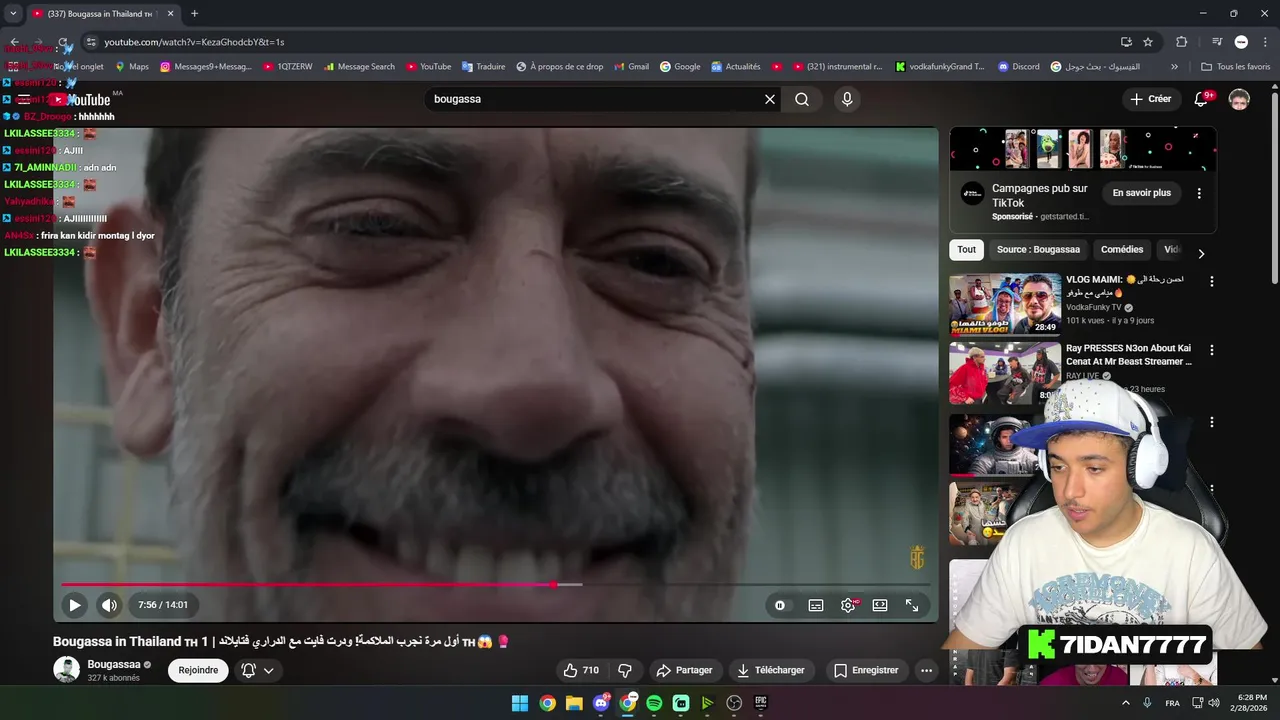Select the Comédies filter chip
The image size is (1280, 720).
[1122, 250]
